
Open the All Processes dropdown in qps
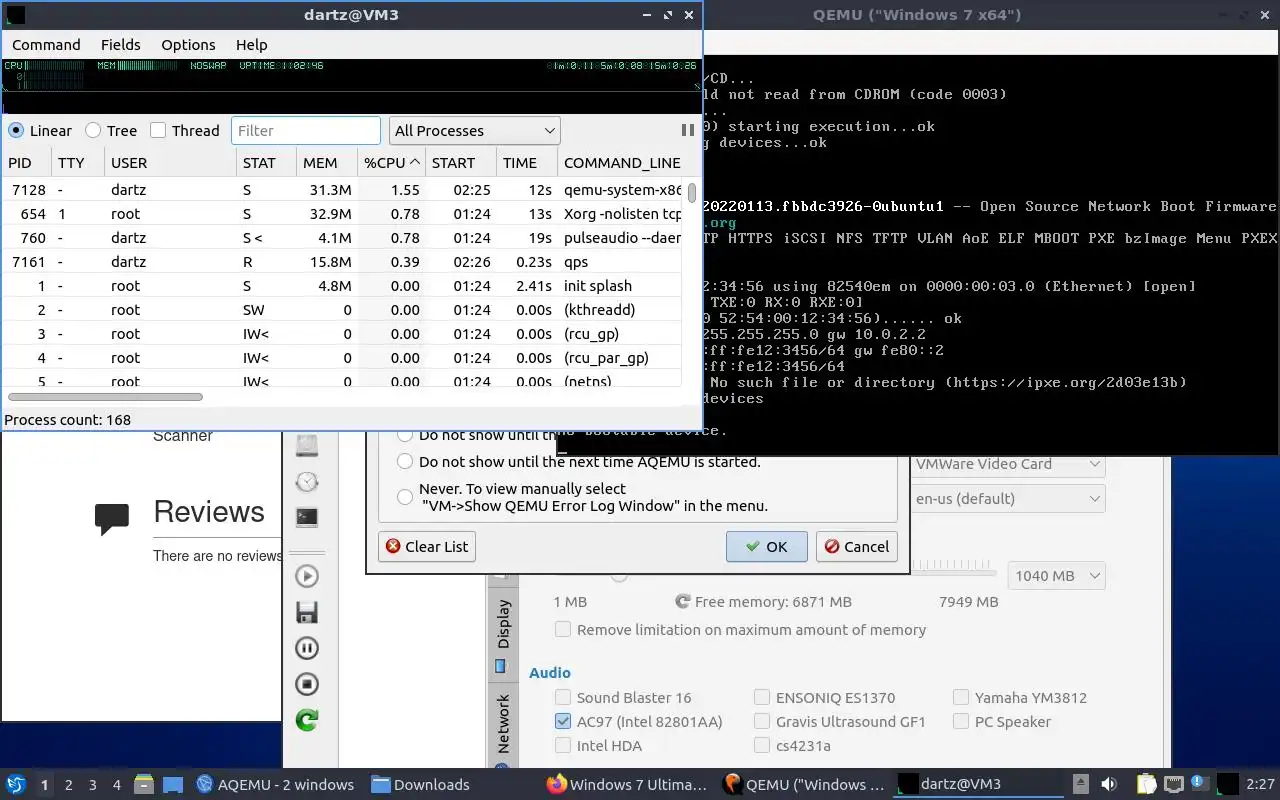pos(474,130)
